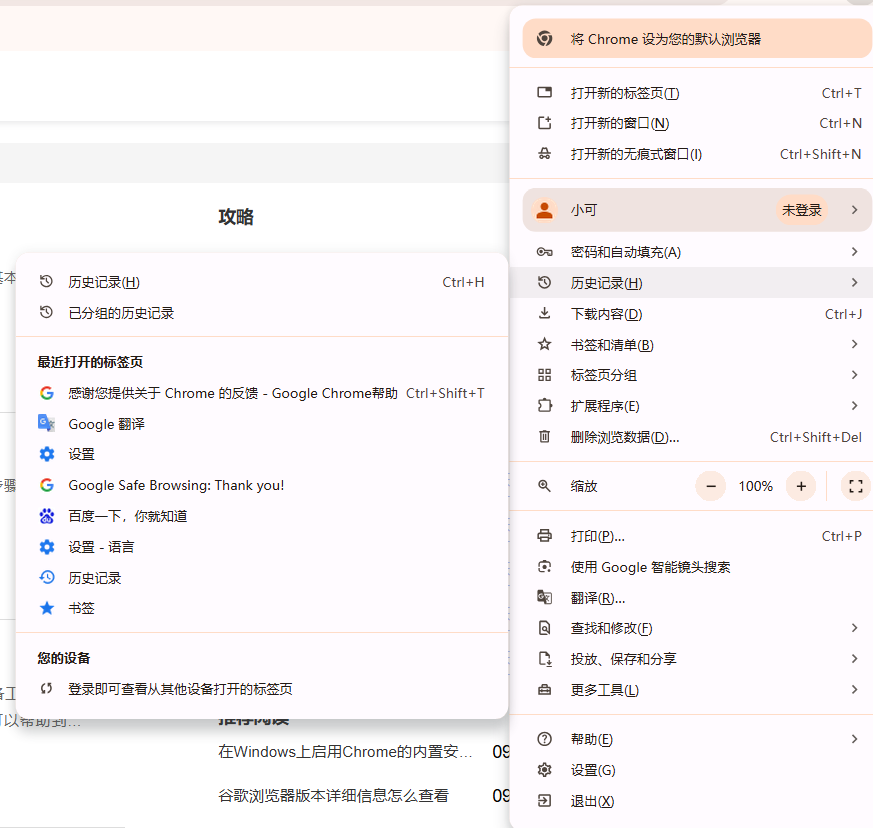Click the toolbox icon beside 更多工具
873x828 pixels.
point(545,690)
